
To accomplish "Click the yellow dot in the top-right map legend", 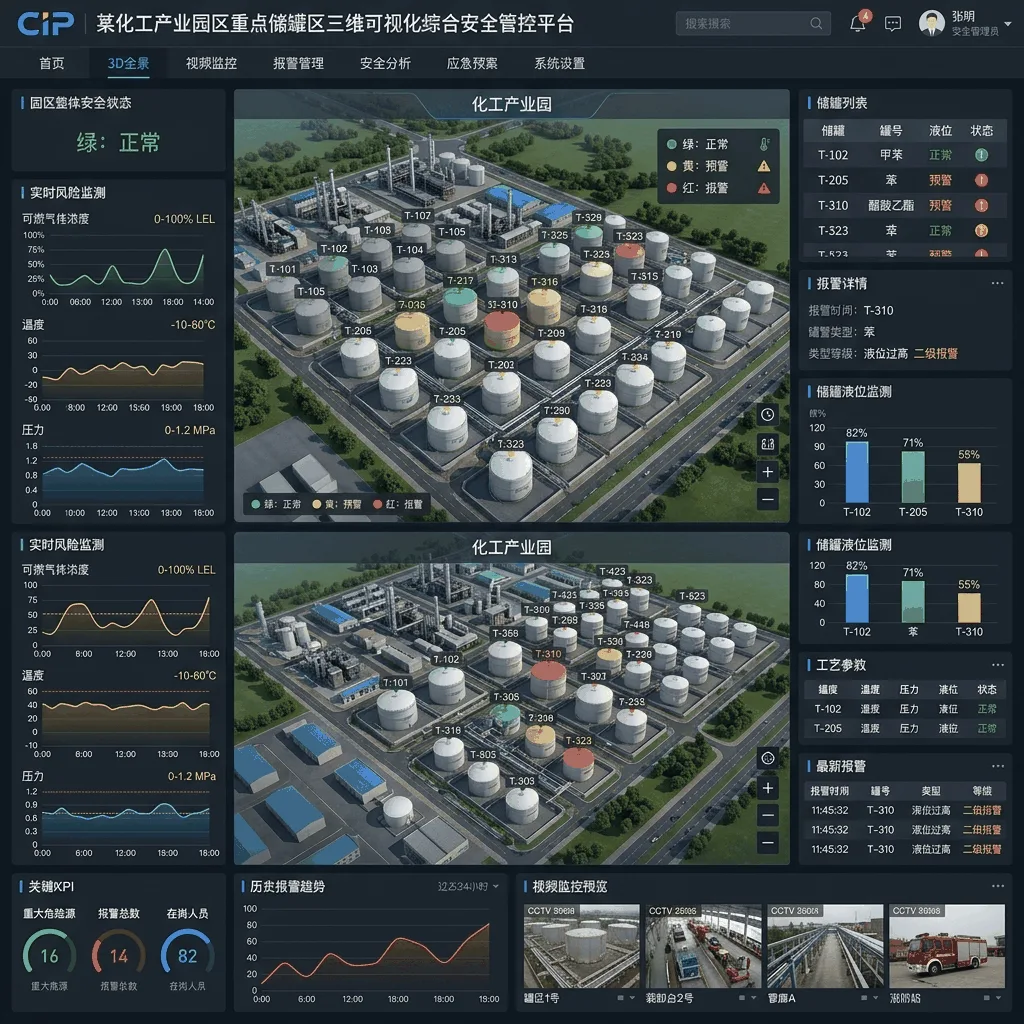I will point(671,166).
